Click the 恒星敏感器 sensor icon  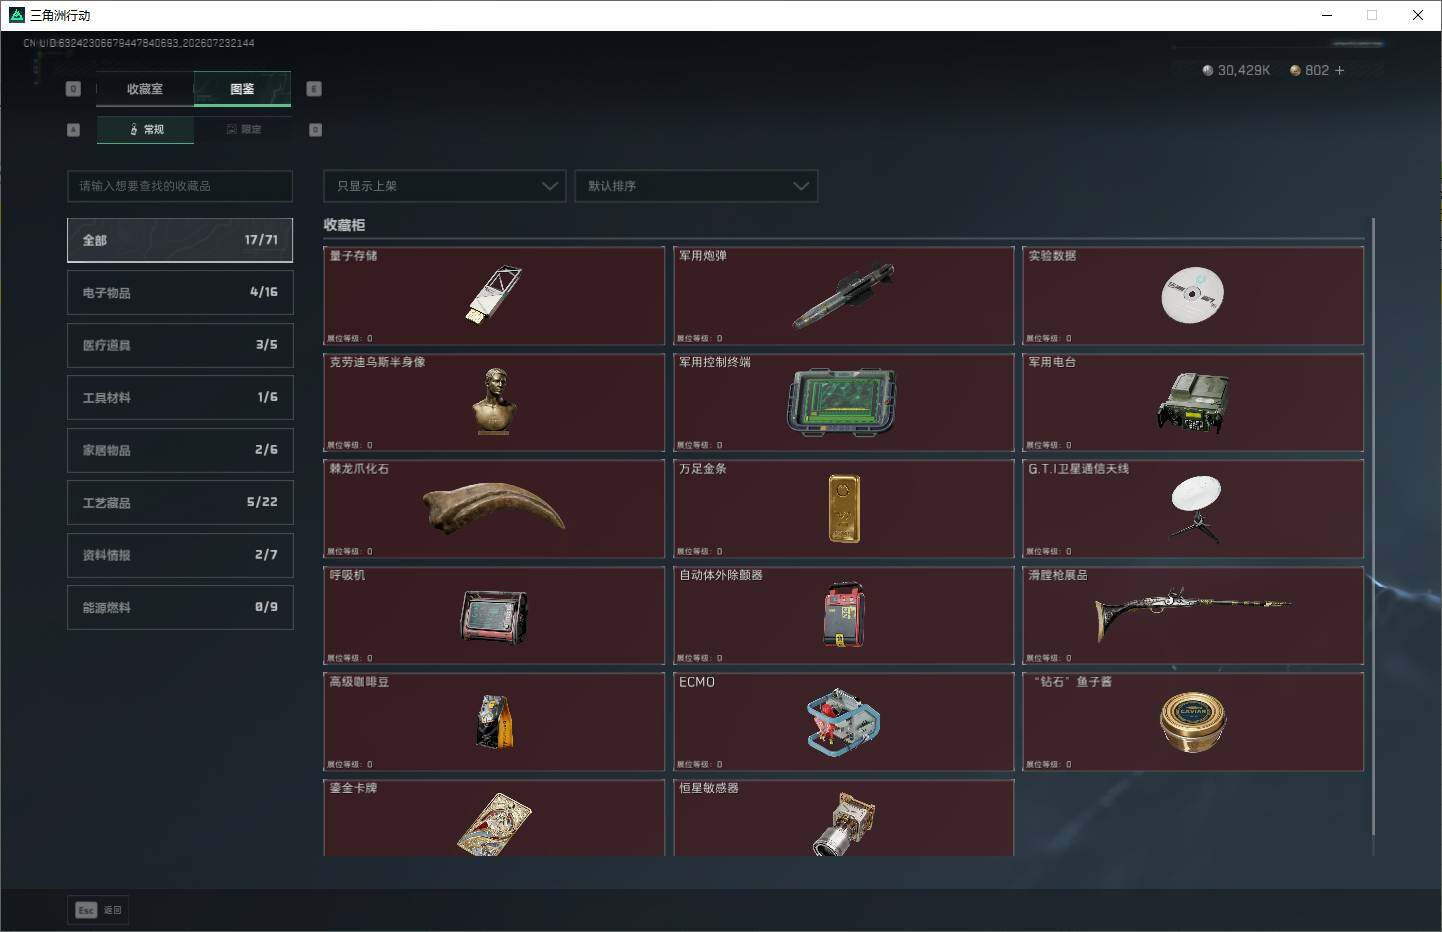(x=843, y=825)
